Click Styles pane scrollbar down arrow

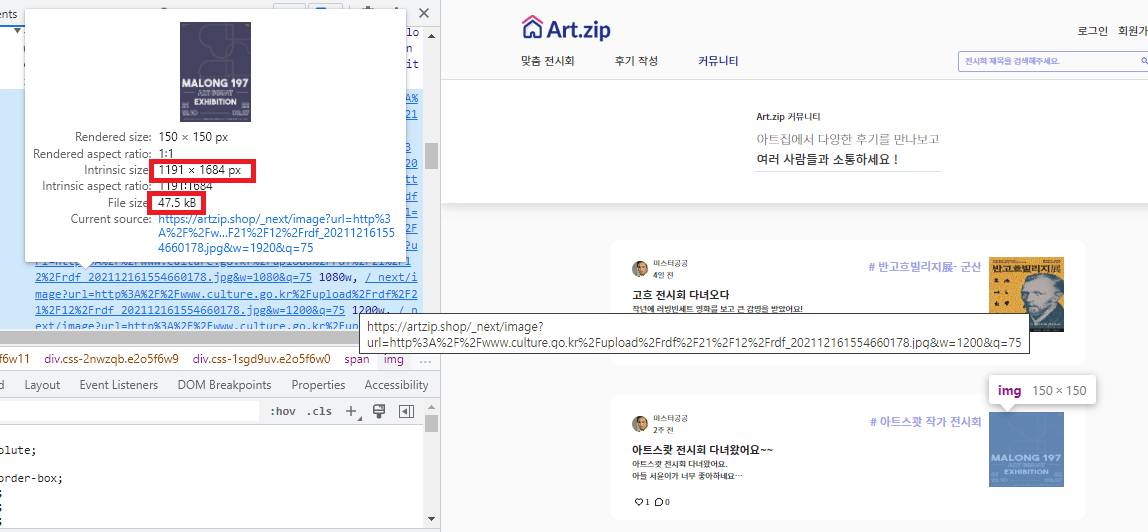(x=432, y=520)
